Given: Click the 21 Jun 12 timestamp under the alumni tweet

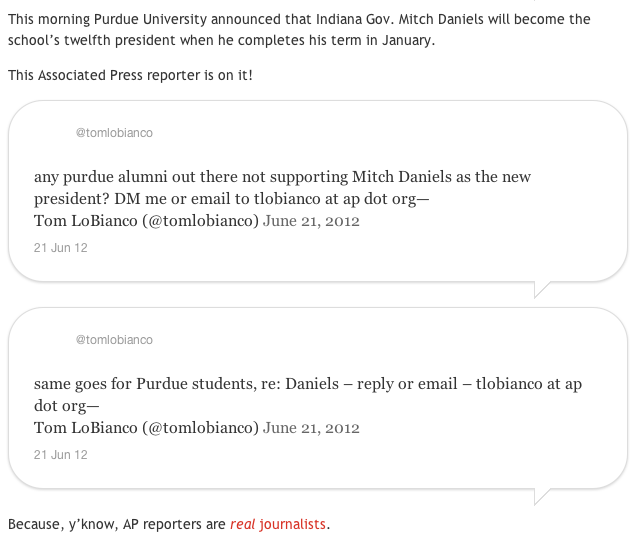Looking at the screenshot, I should [x=61, y=247].
